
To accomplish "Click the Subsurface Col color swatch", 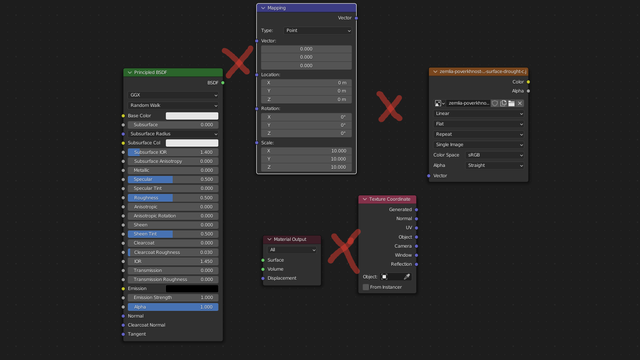I will (x=192, y=143).
